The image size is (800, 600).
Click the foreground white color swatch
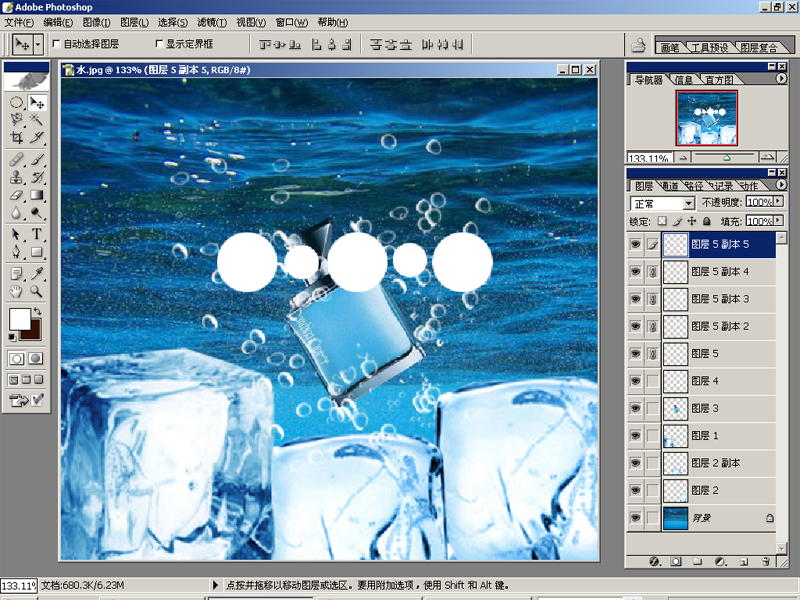pyautogui.click(x=19, y=319)
